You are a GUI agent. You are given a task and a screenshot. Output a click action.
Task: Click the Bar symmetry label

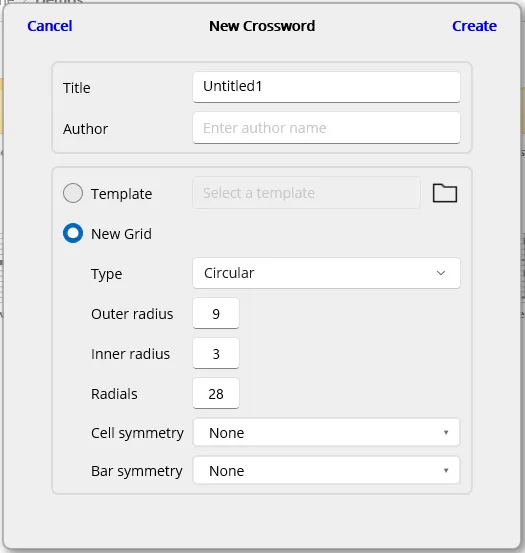tap(137, 472)
